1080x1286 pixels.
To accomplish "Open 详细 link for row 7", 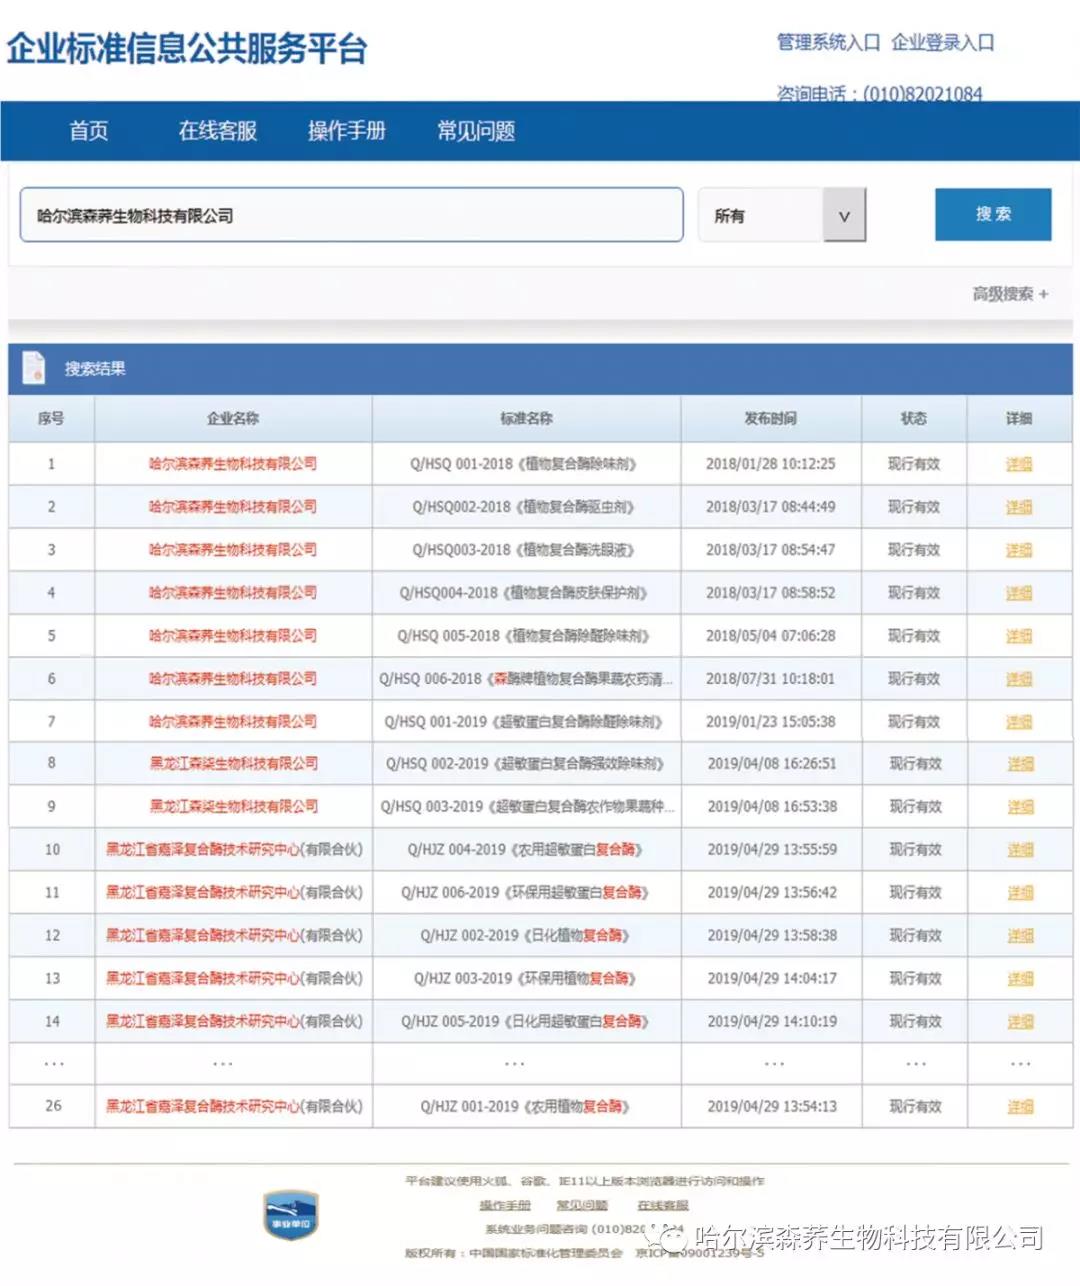I will click(x=1019, y=722).
